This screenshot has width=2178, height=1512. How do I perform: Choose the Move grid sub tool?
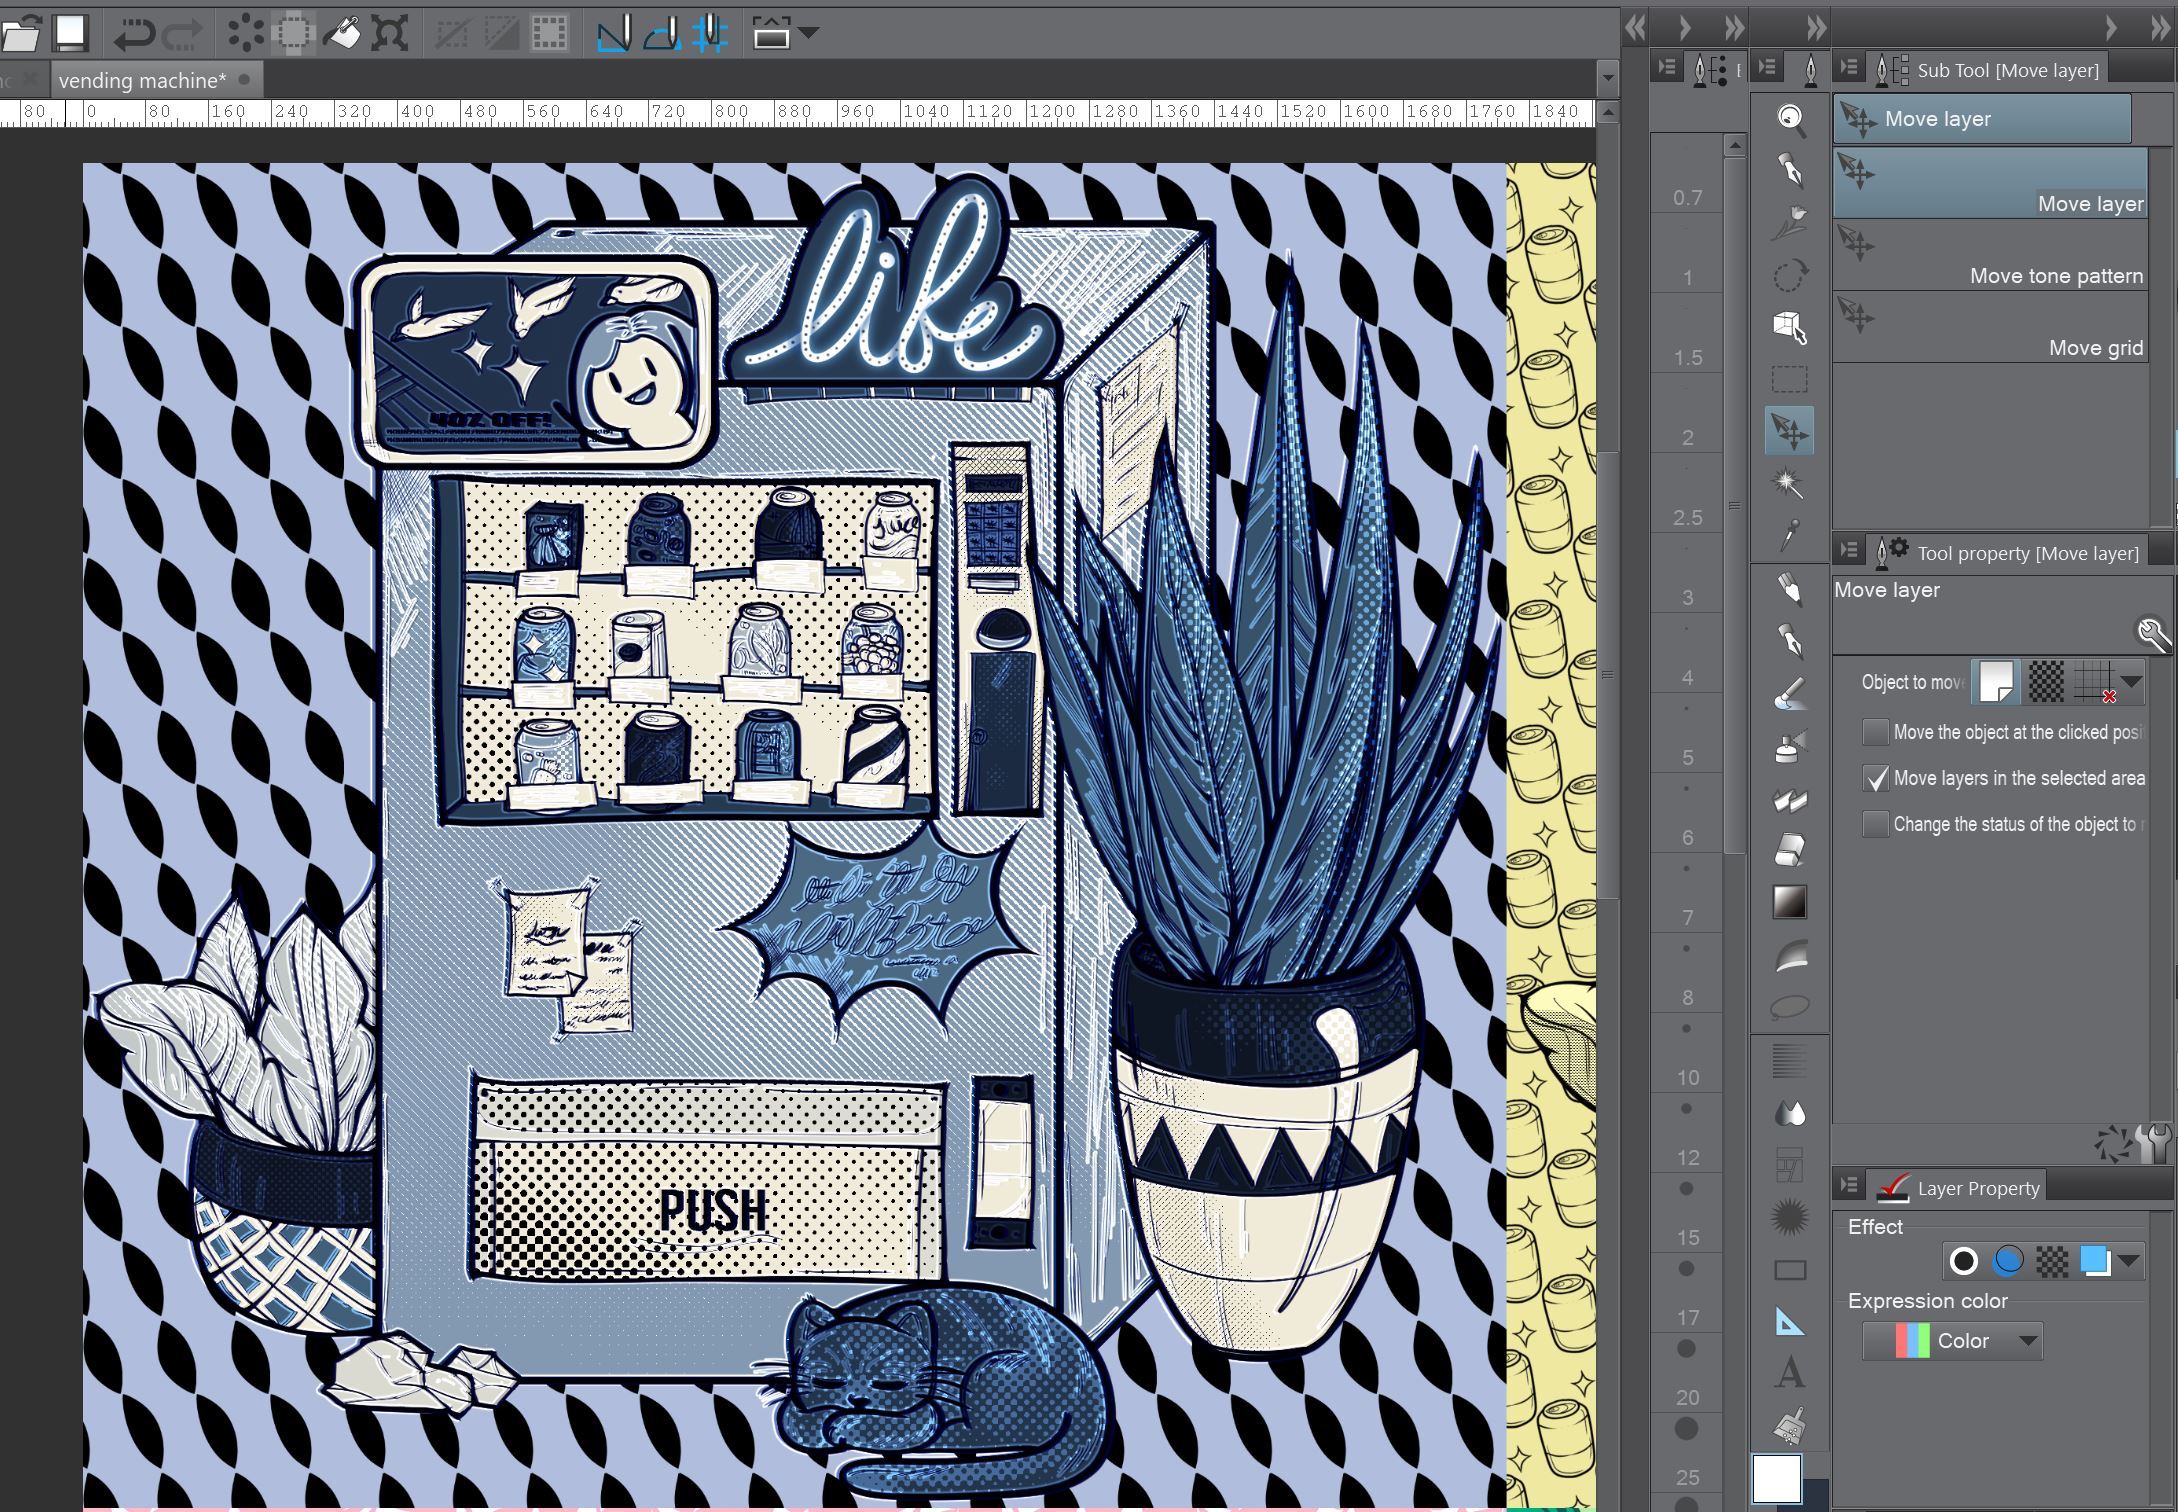(x=1989, y=329)
